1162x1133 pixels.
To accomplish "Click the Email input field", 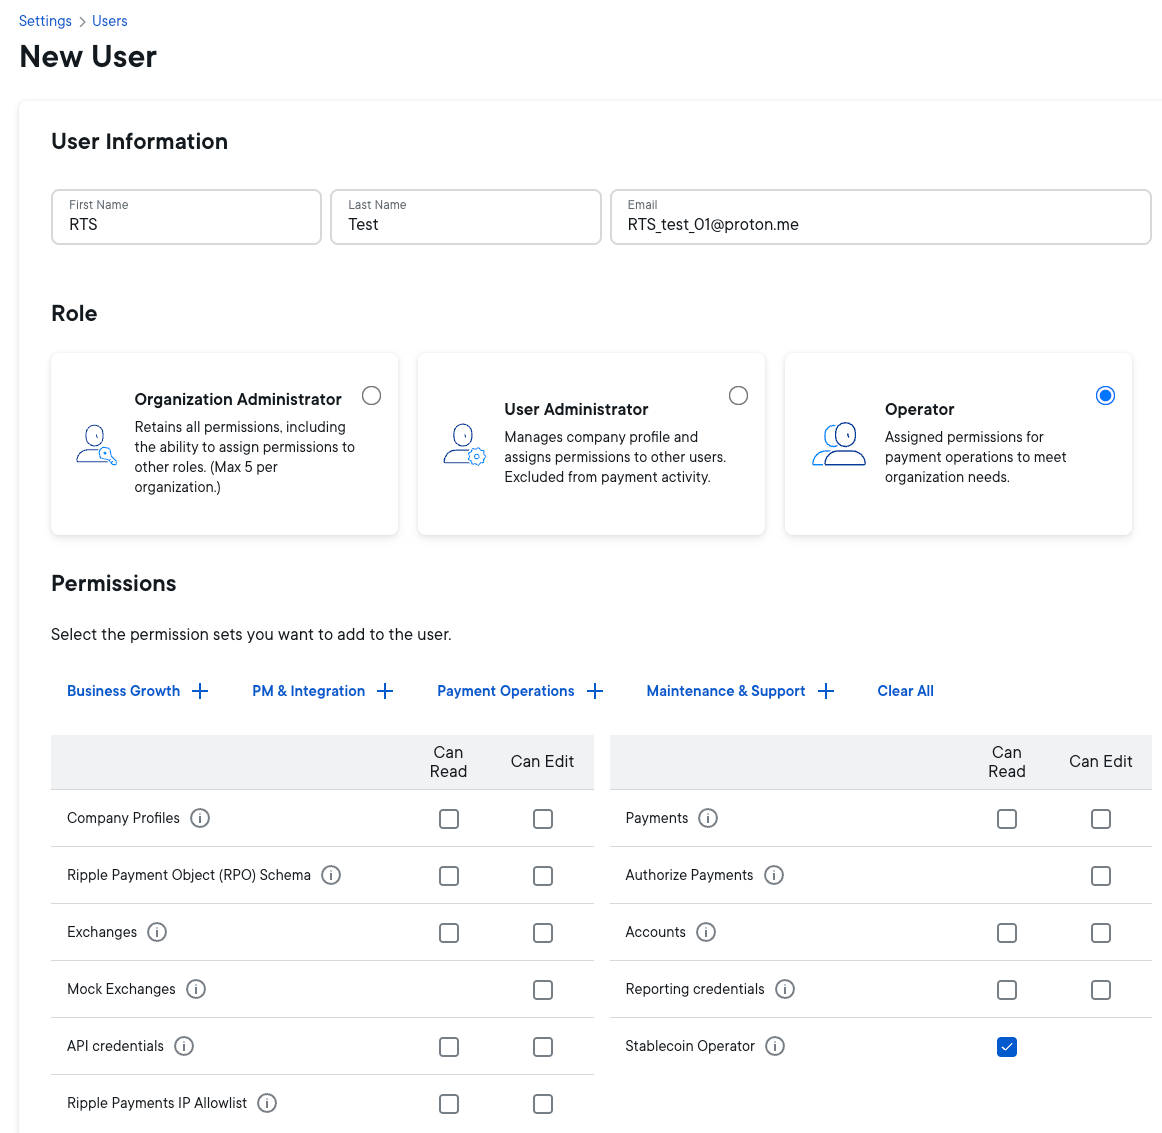I will pyautogui.click(x=880, y=224).
